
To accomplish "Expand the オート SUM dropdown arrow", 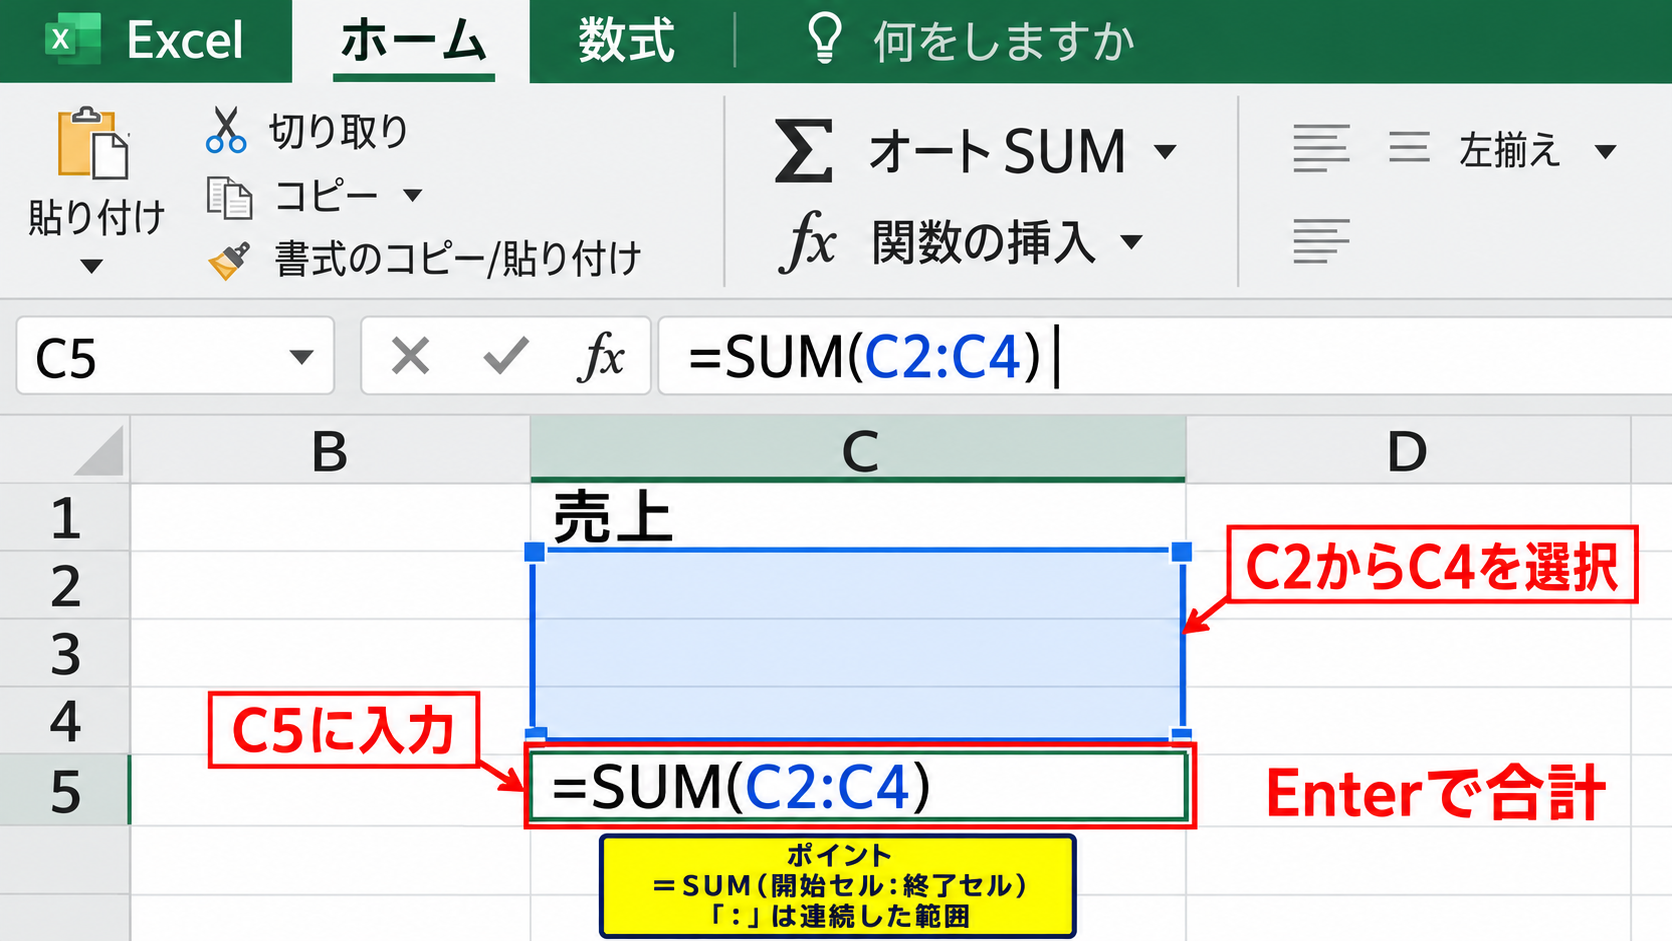I will (x=1165, y=152).
